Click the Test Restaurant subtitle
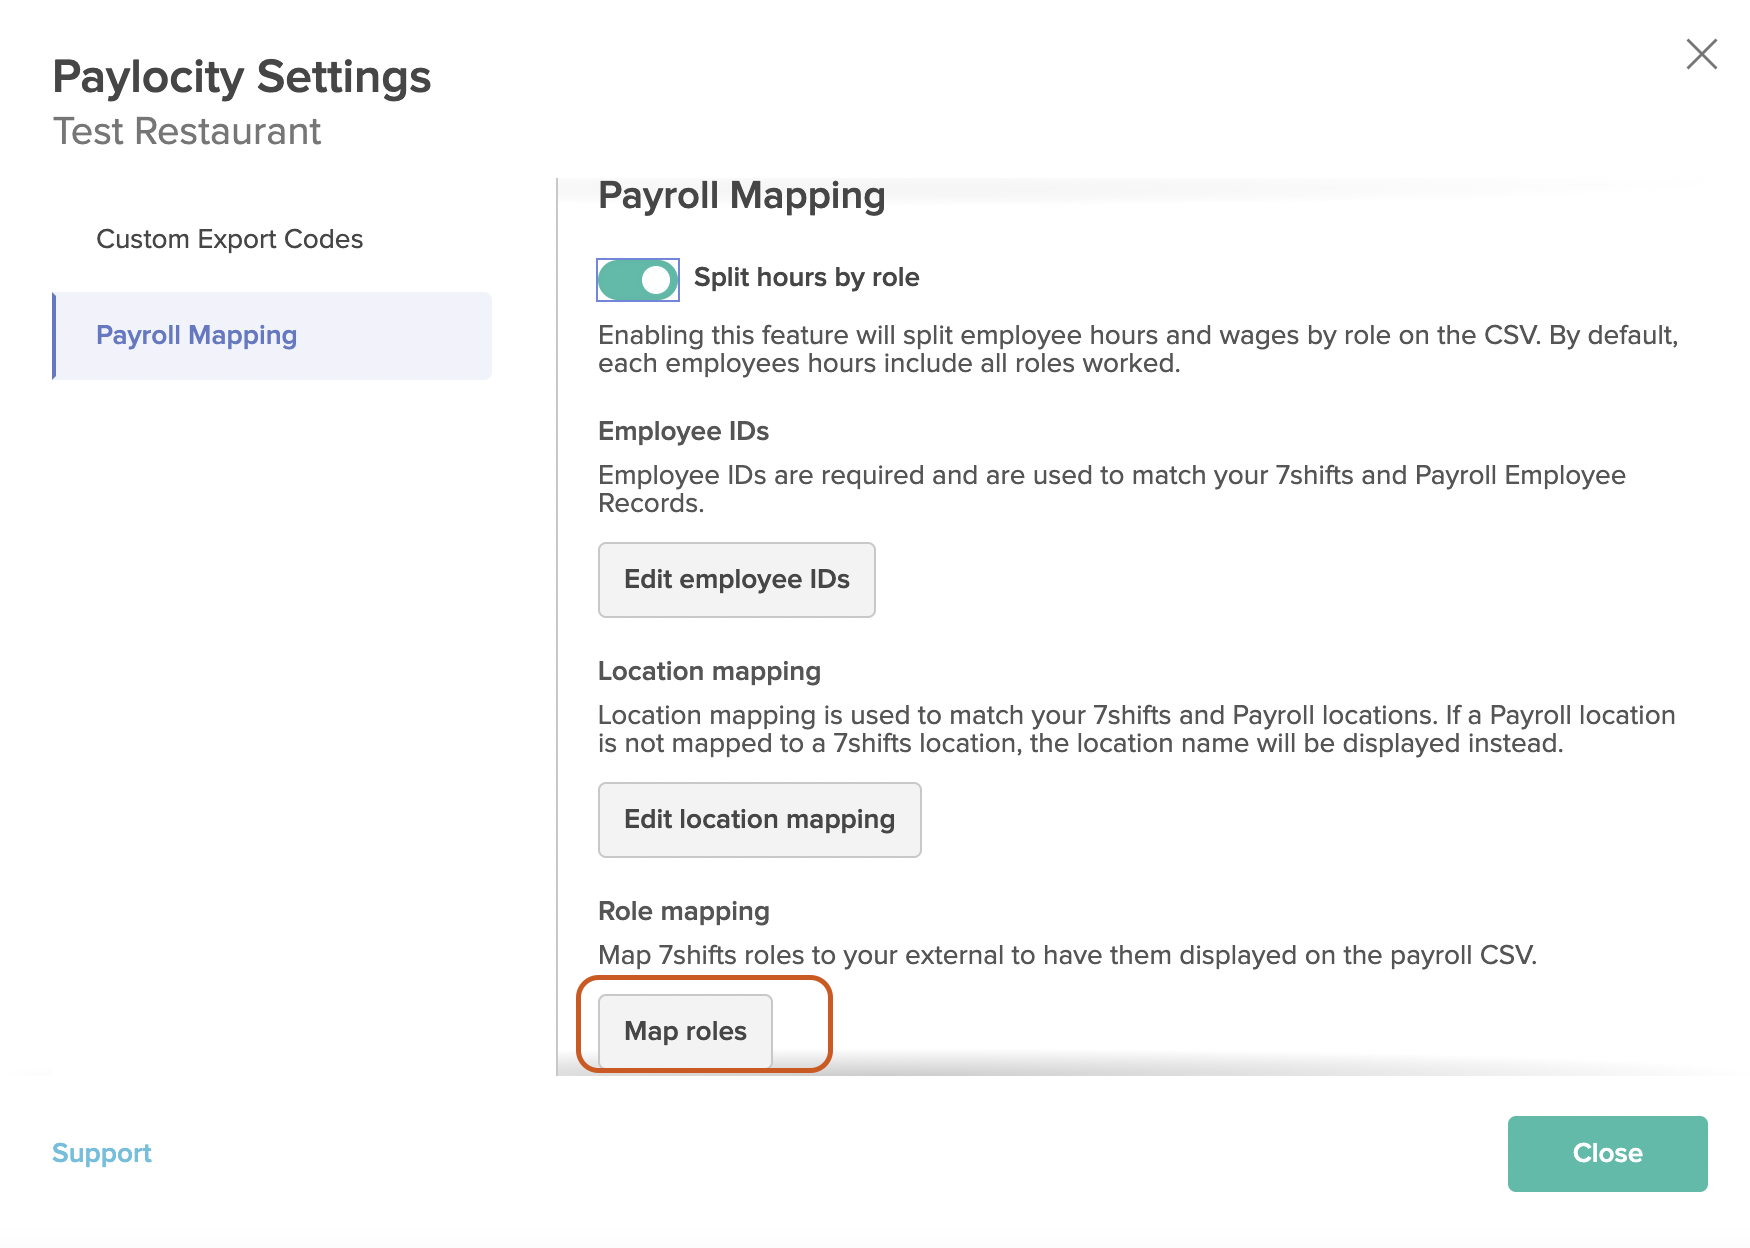This screenshot has width=1750, height=1248. click(187, 131)
